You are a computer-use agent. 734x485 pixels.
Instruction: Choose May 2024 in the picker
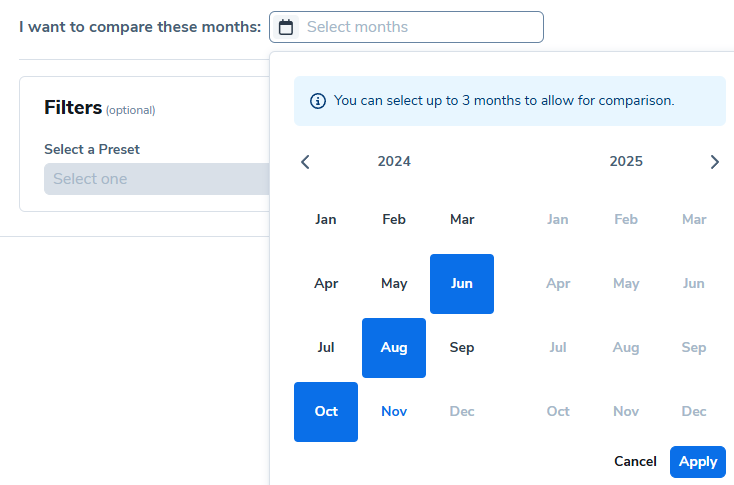point(394,284)
